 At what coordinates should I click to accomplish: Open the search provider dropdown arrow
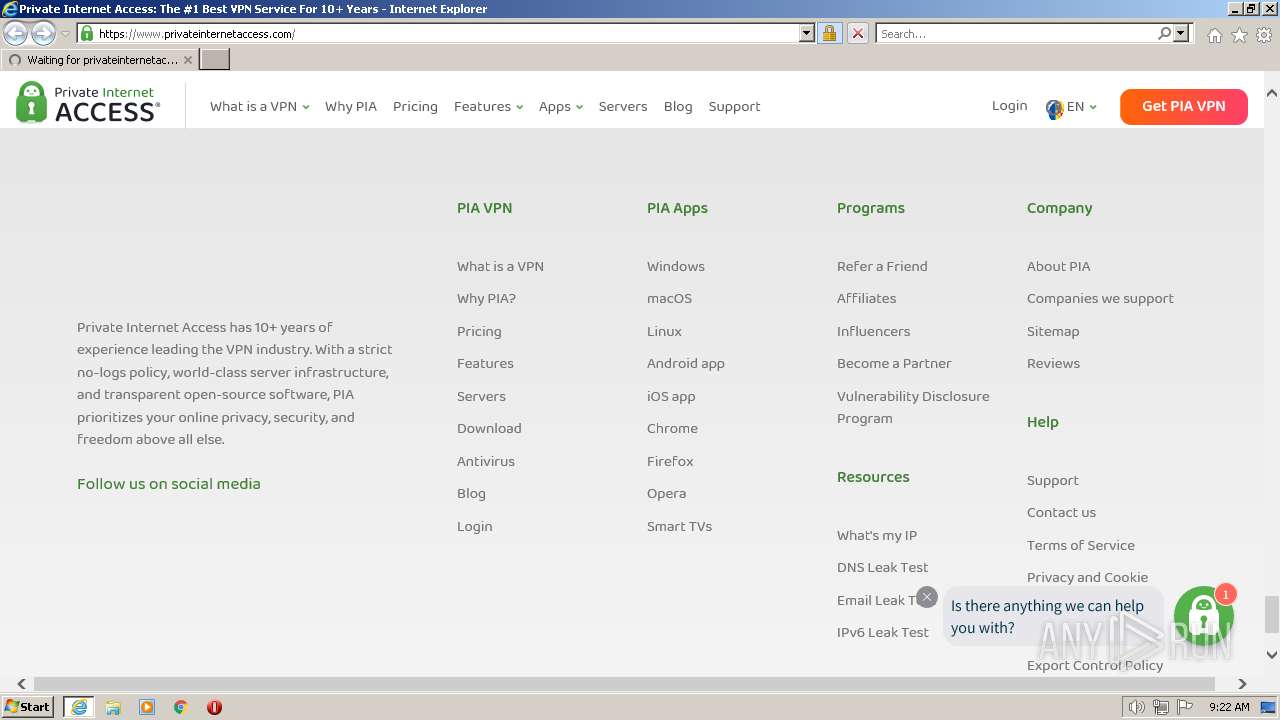pyautogui.click(x=1181, y=33)
